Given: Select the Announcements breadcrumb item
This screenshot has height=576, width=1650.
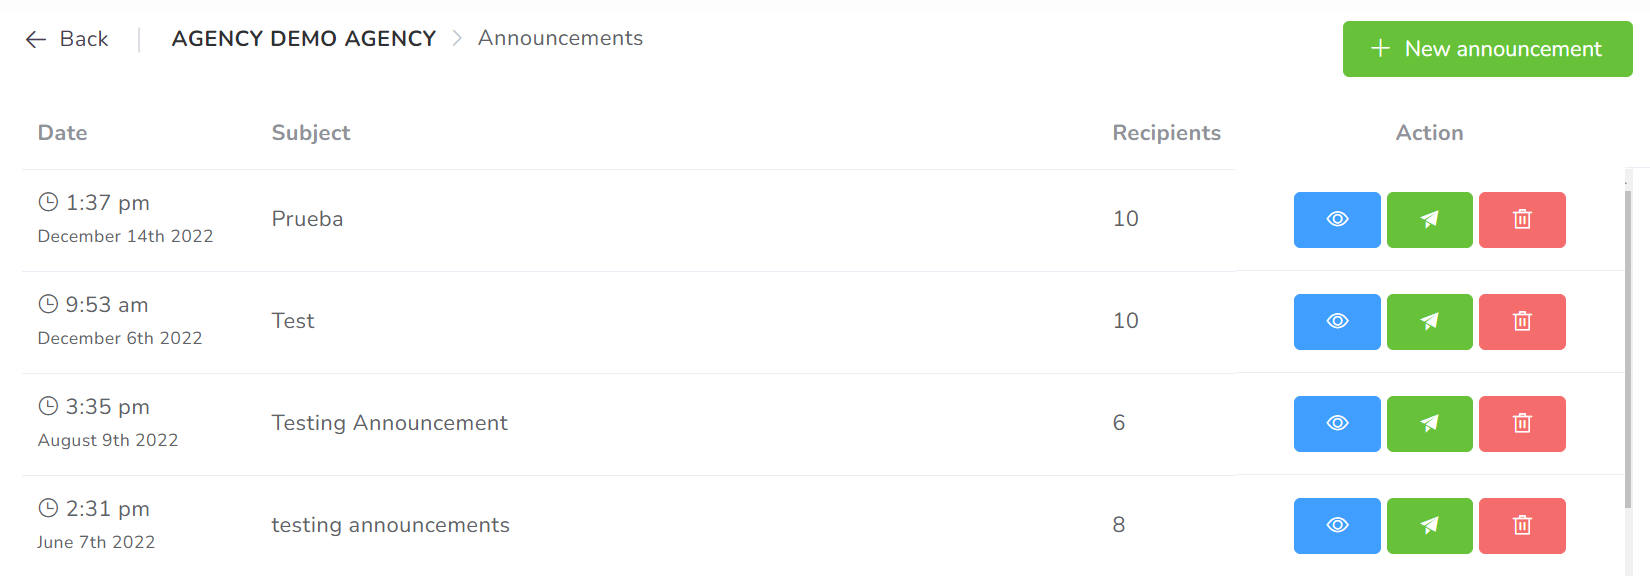Looking at the screenshot, I should point(560,38).
